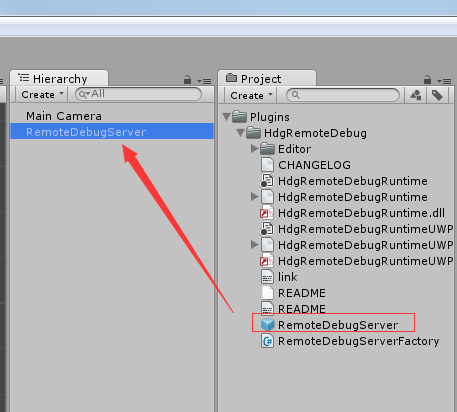
Task: Click the Project search field
Action: pyautogui.click(x=343, y=95)
